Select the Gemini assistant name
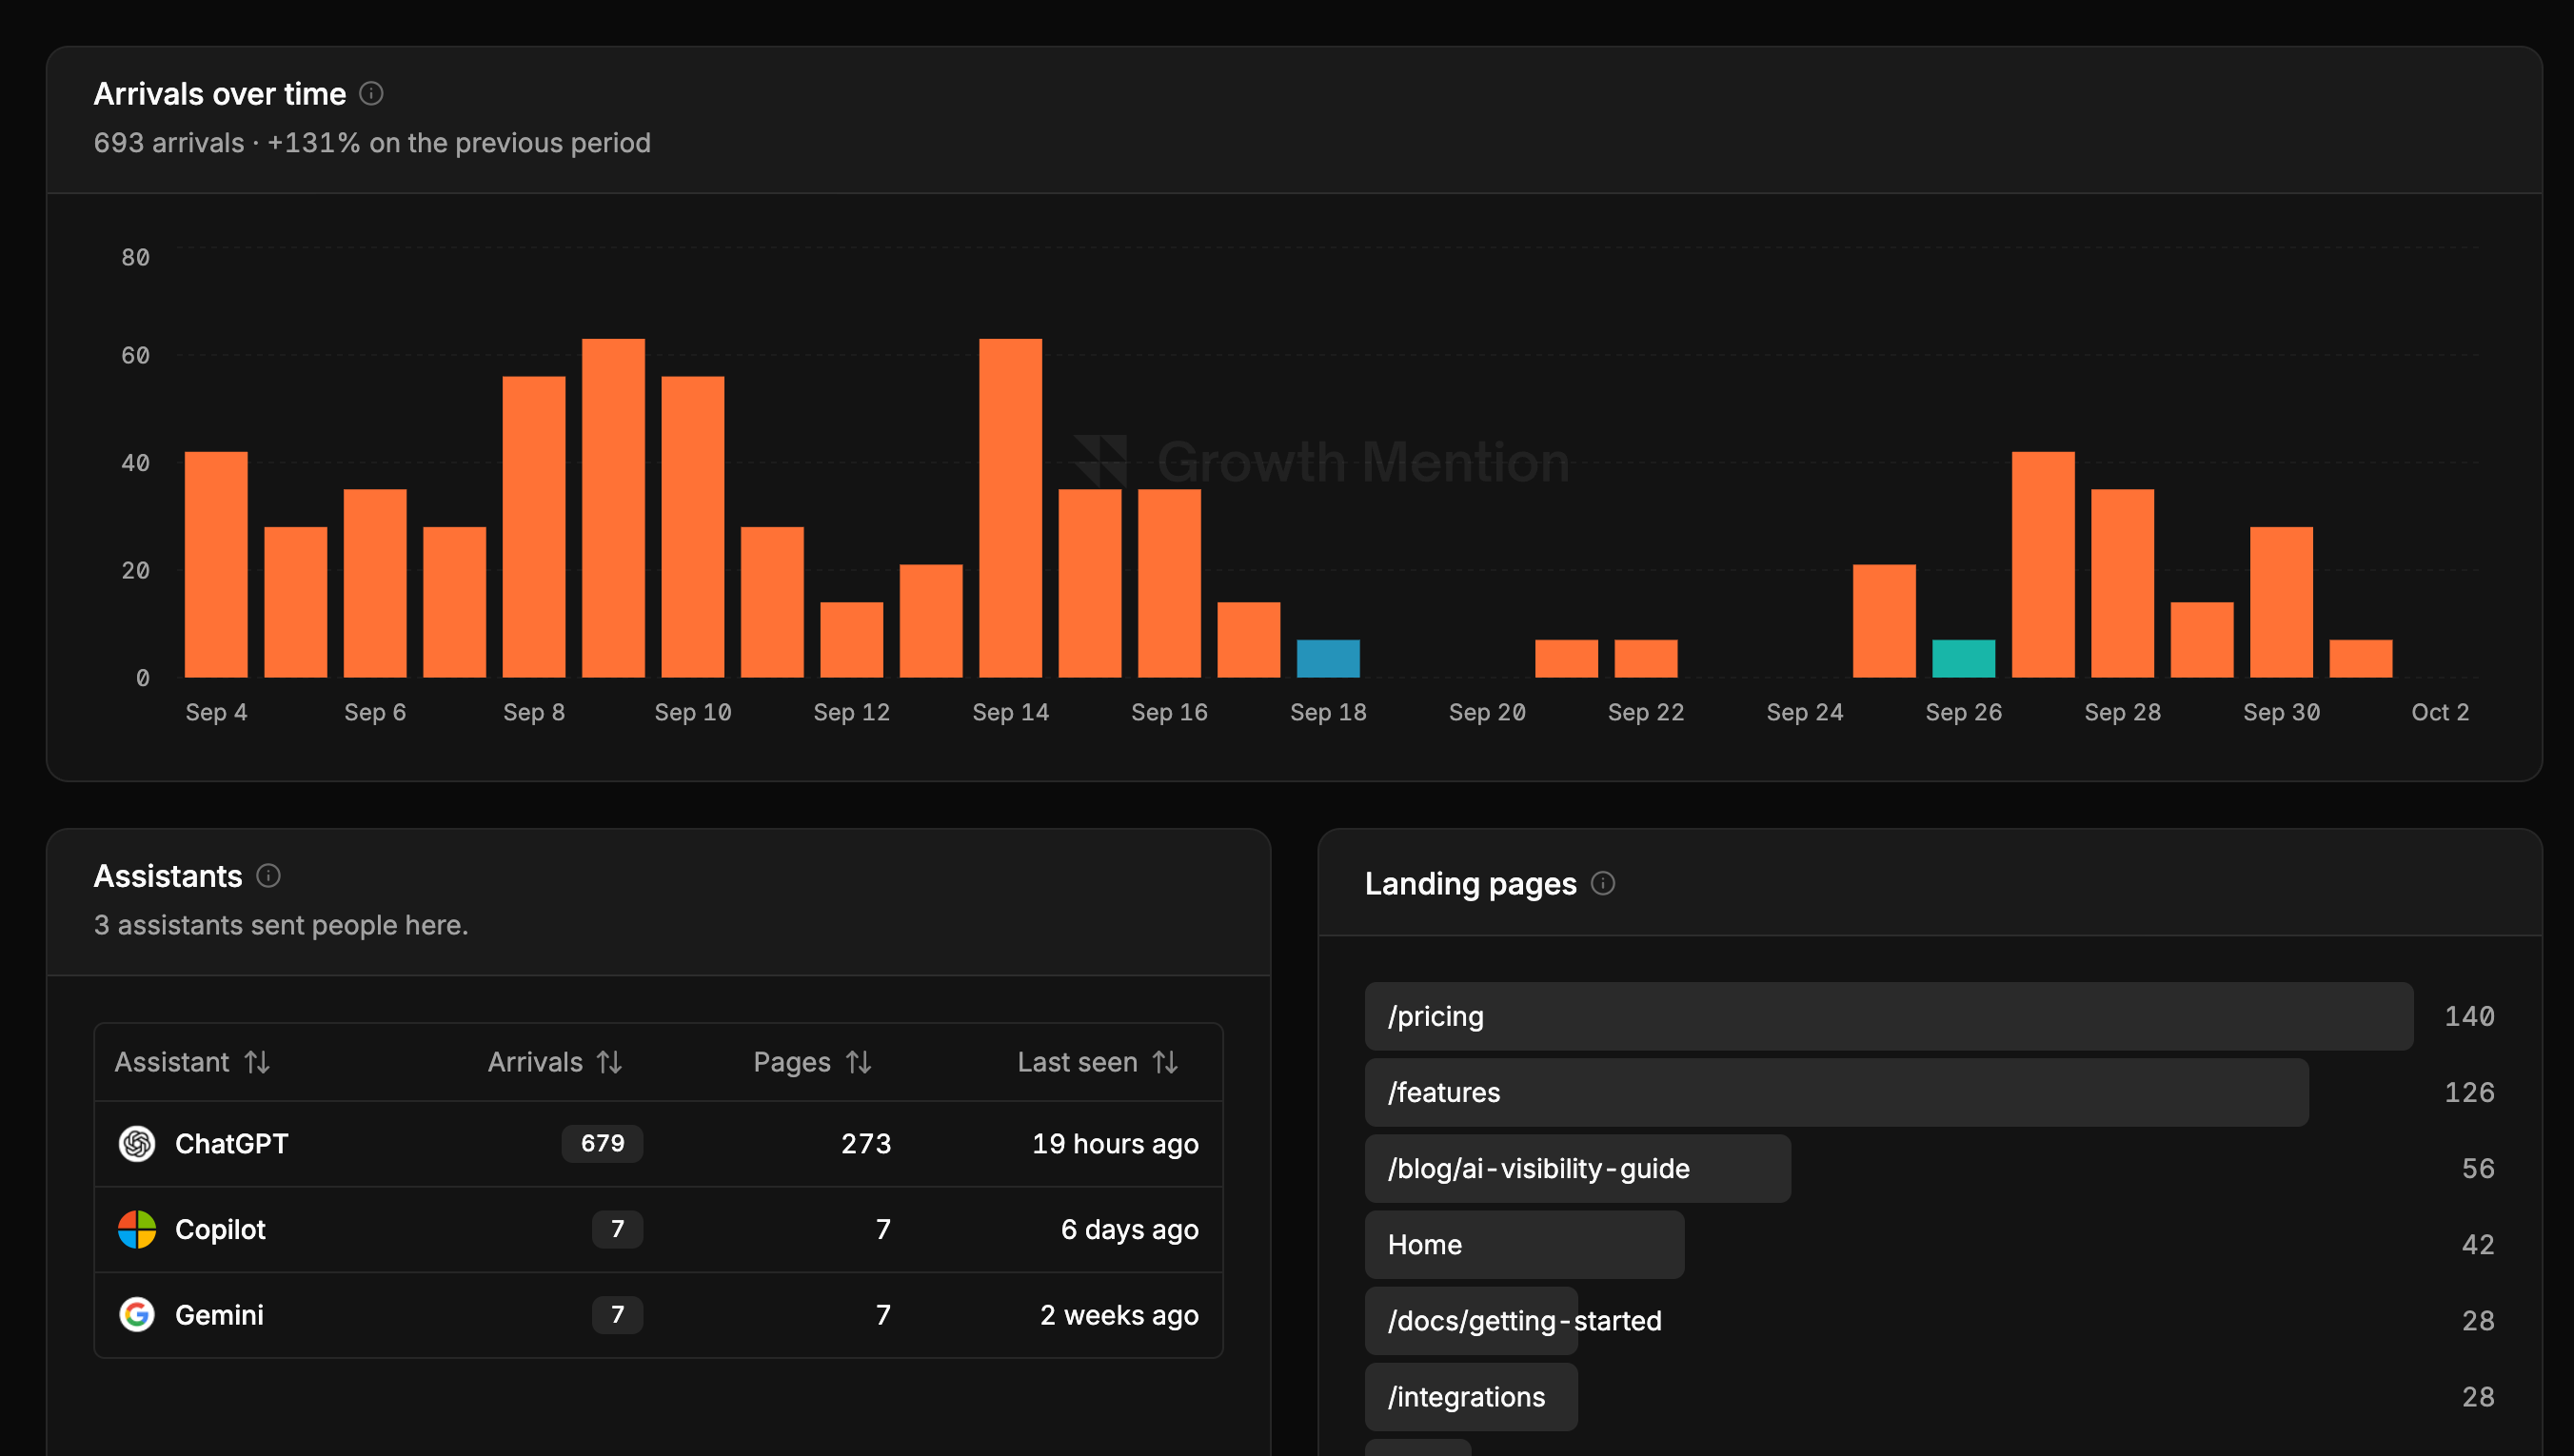This screenshot has width=2574, height=1456. click(219, 1314)
